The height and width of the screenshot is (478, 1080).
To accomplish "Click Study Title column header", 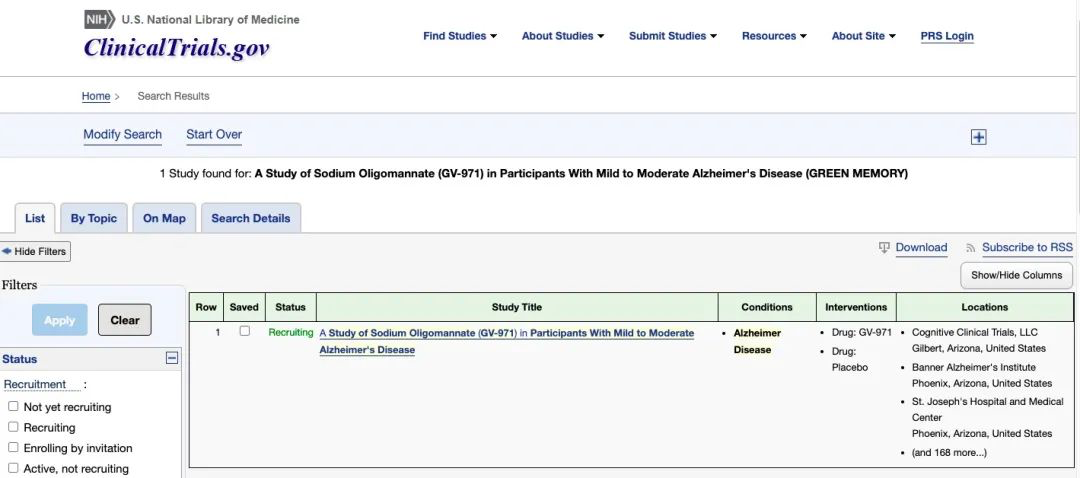I will pyautogui.click(x=517, y=307).
